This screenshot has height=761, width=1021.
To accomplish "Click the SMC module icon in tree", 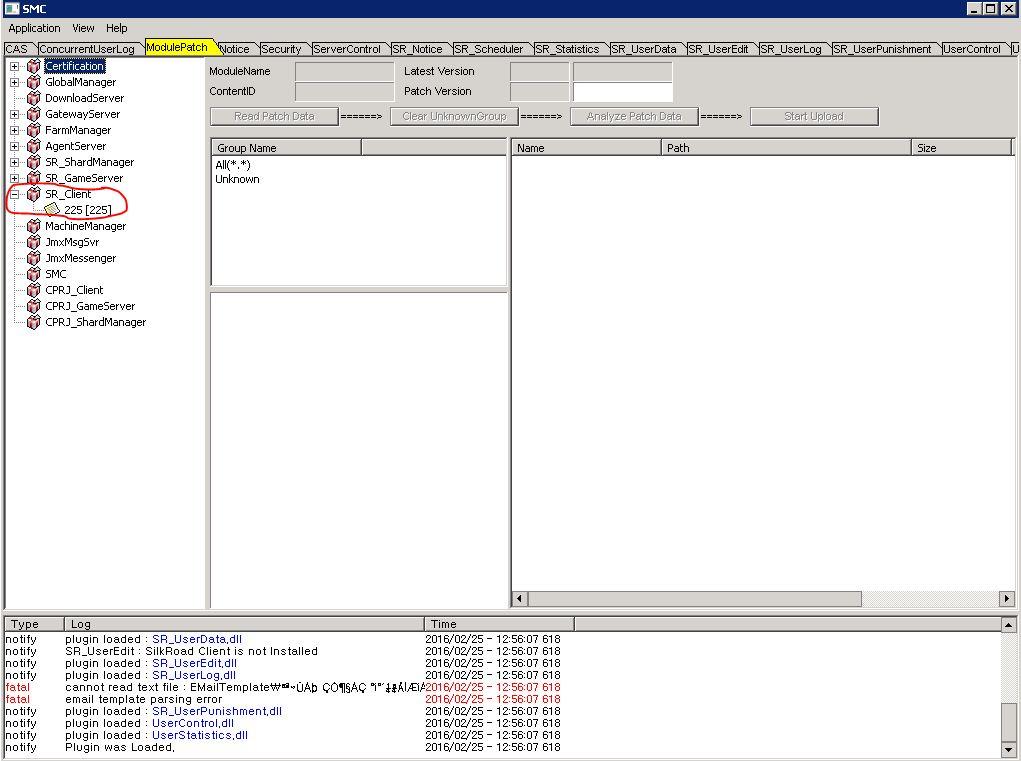I will click(34, 274).
